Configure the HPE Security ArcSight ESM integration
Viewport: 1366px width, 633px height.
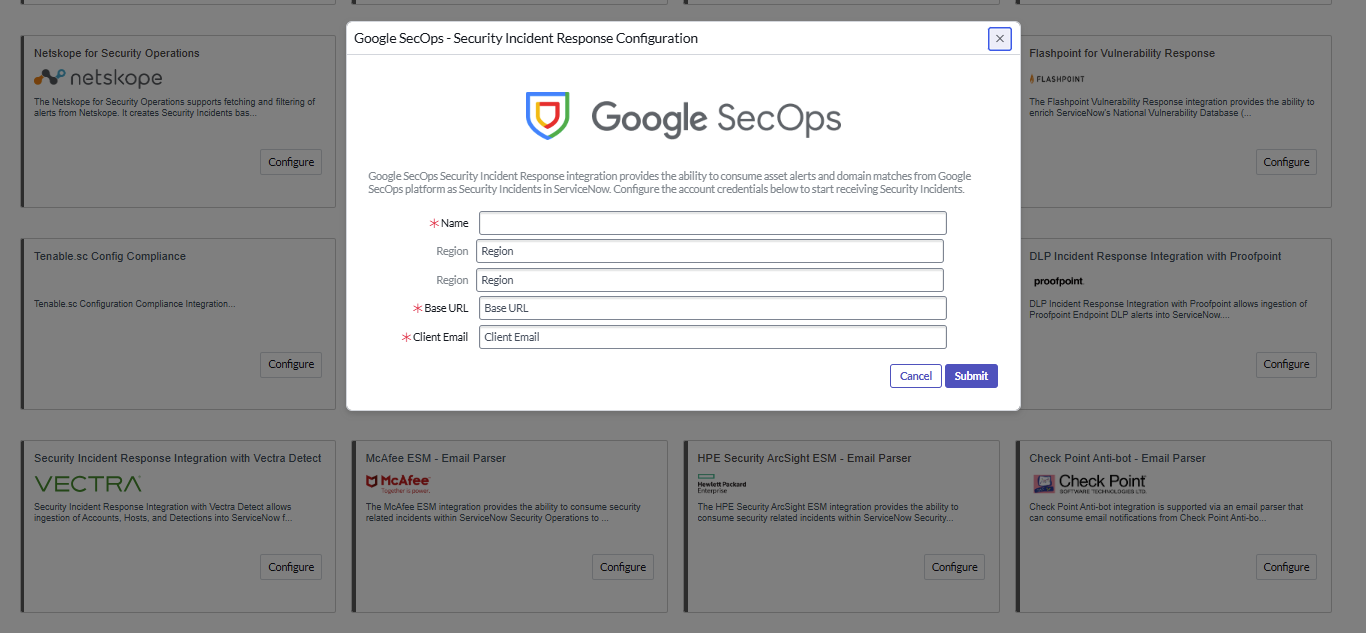pyautogui.click(x=954, y=566)
